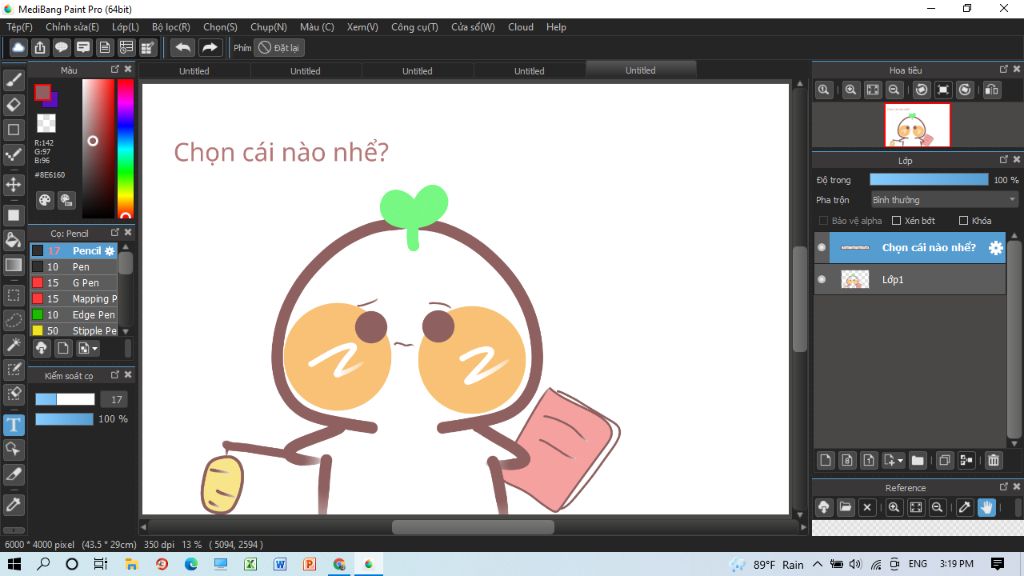
Task: Select the G Pen brush
Action: (x=74, y=283)
